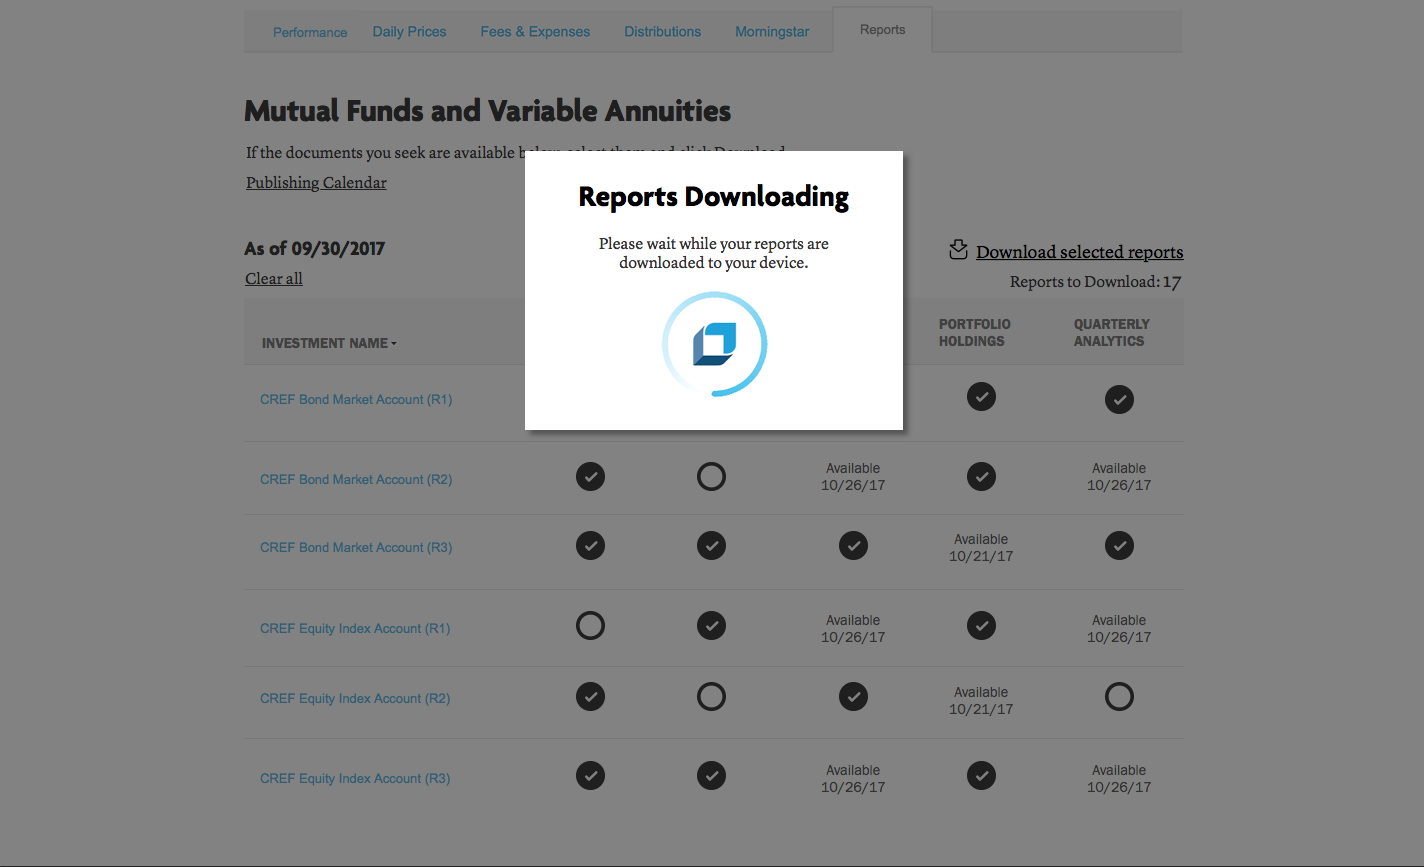Go to the Distributions tab
Image resolution: width=1424 pixels, height=867 pixels.
662,32
